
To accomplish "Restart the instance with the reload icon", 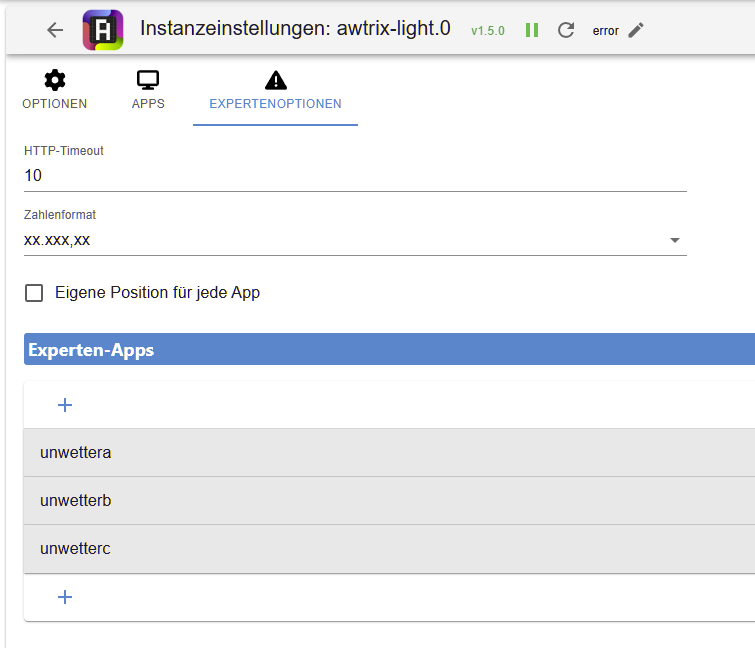I will pyautogui.click(x=566, y=30).
